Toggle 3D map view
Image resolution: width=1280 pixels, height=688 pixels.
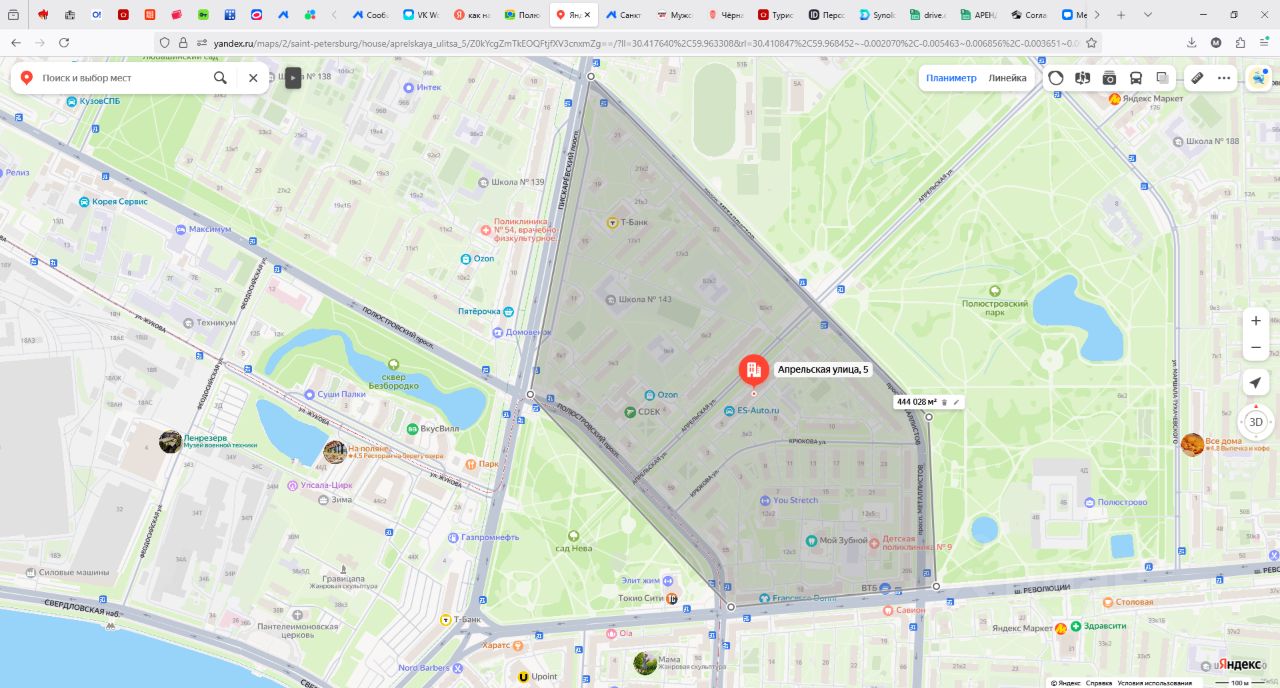[x=1256, y=422]
